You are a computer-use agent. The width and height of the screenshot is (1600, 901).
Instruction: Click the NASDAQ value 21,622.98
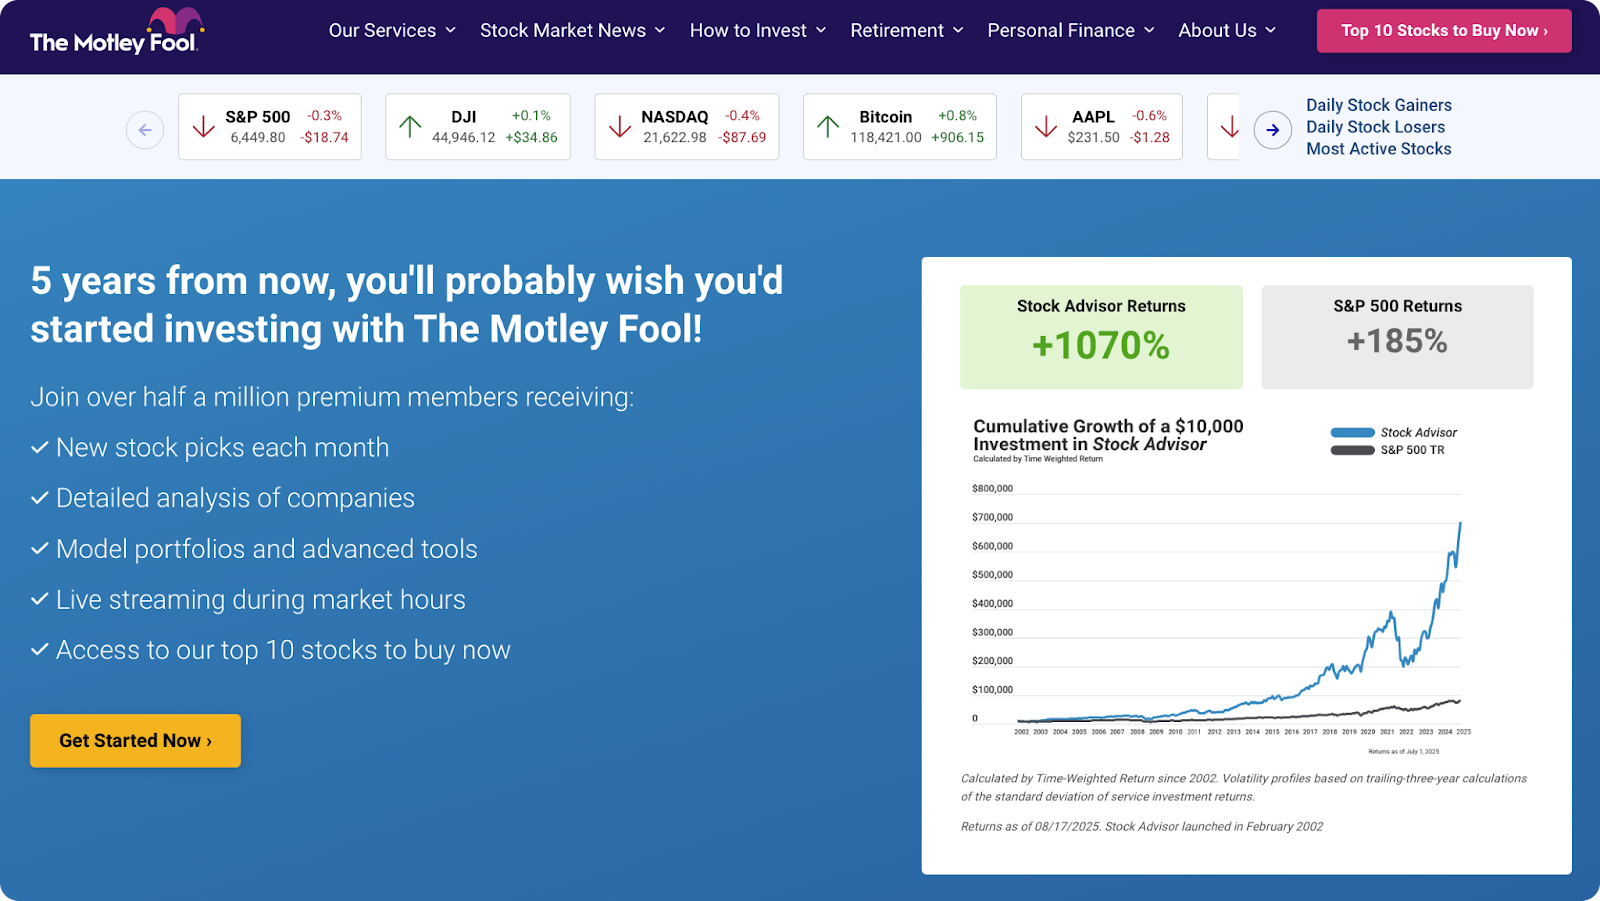[x=675, y=138]
